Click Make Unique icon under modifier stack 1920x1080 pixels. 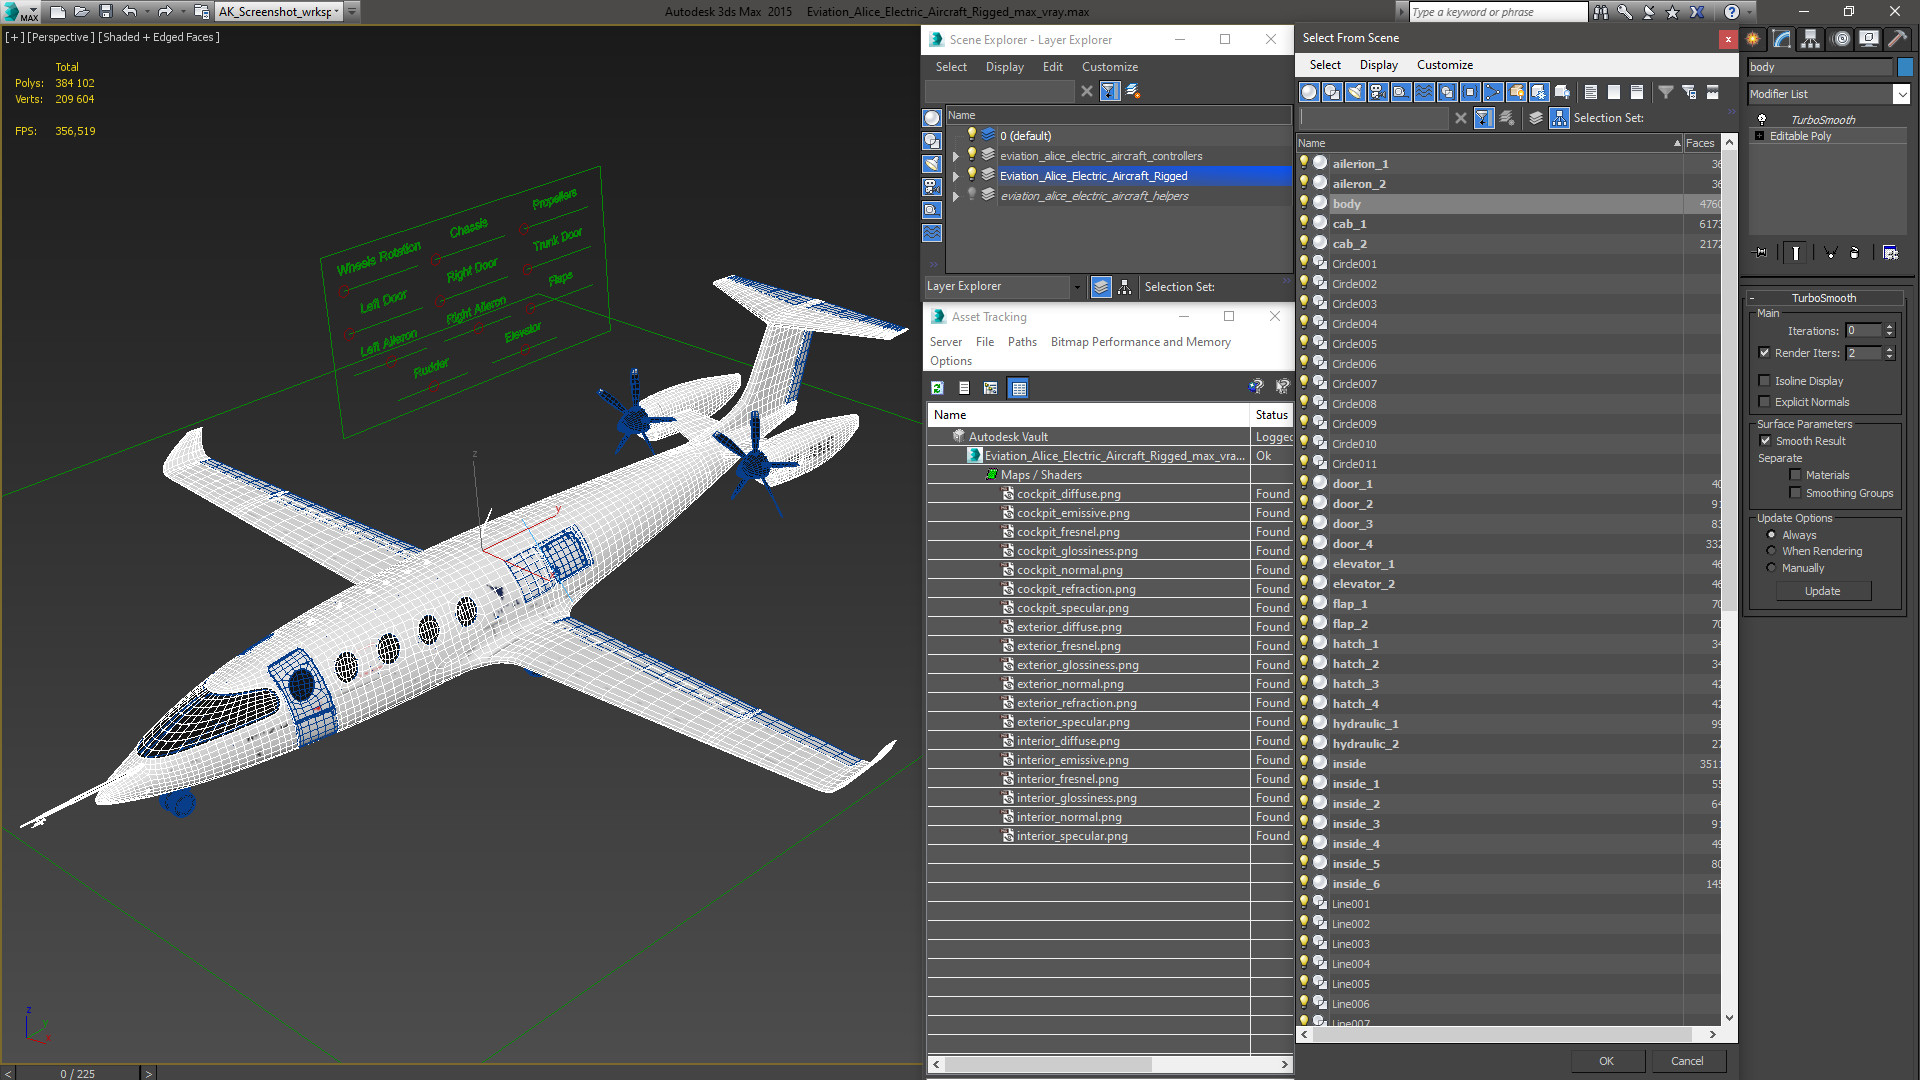(1830, 253)
